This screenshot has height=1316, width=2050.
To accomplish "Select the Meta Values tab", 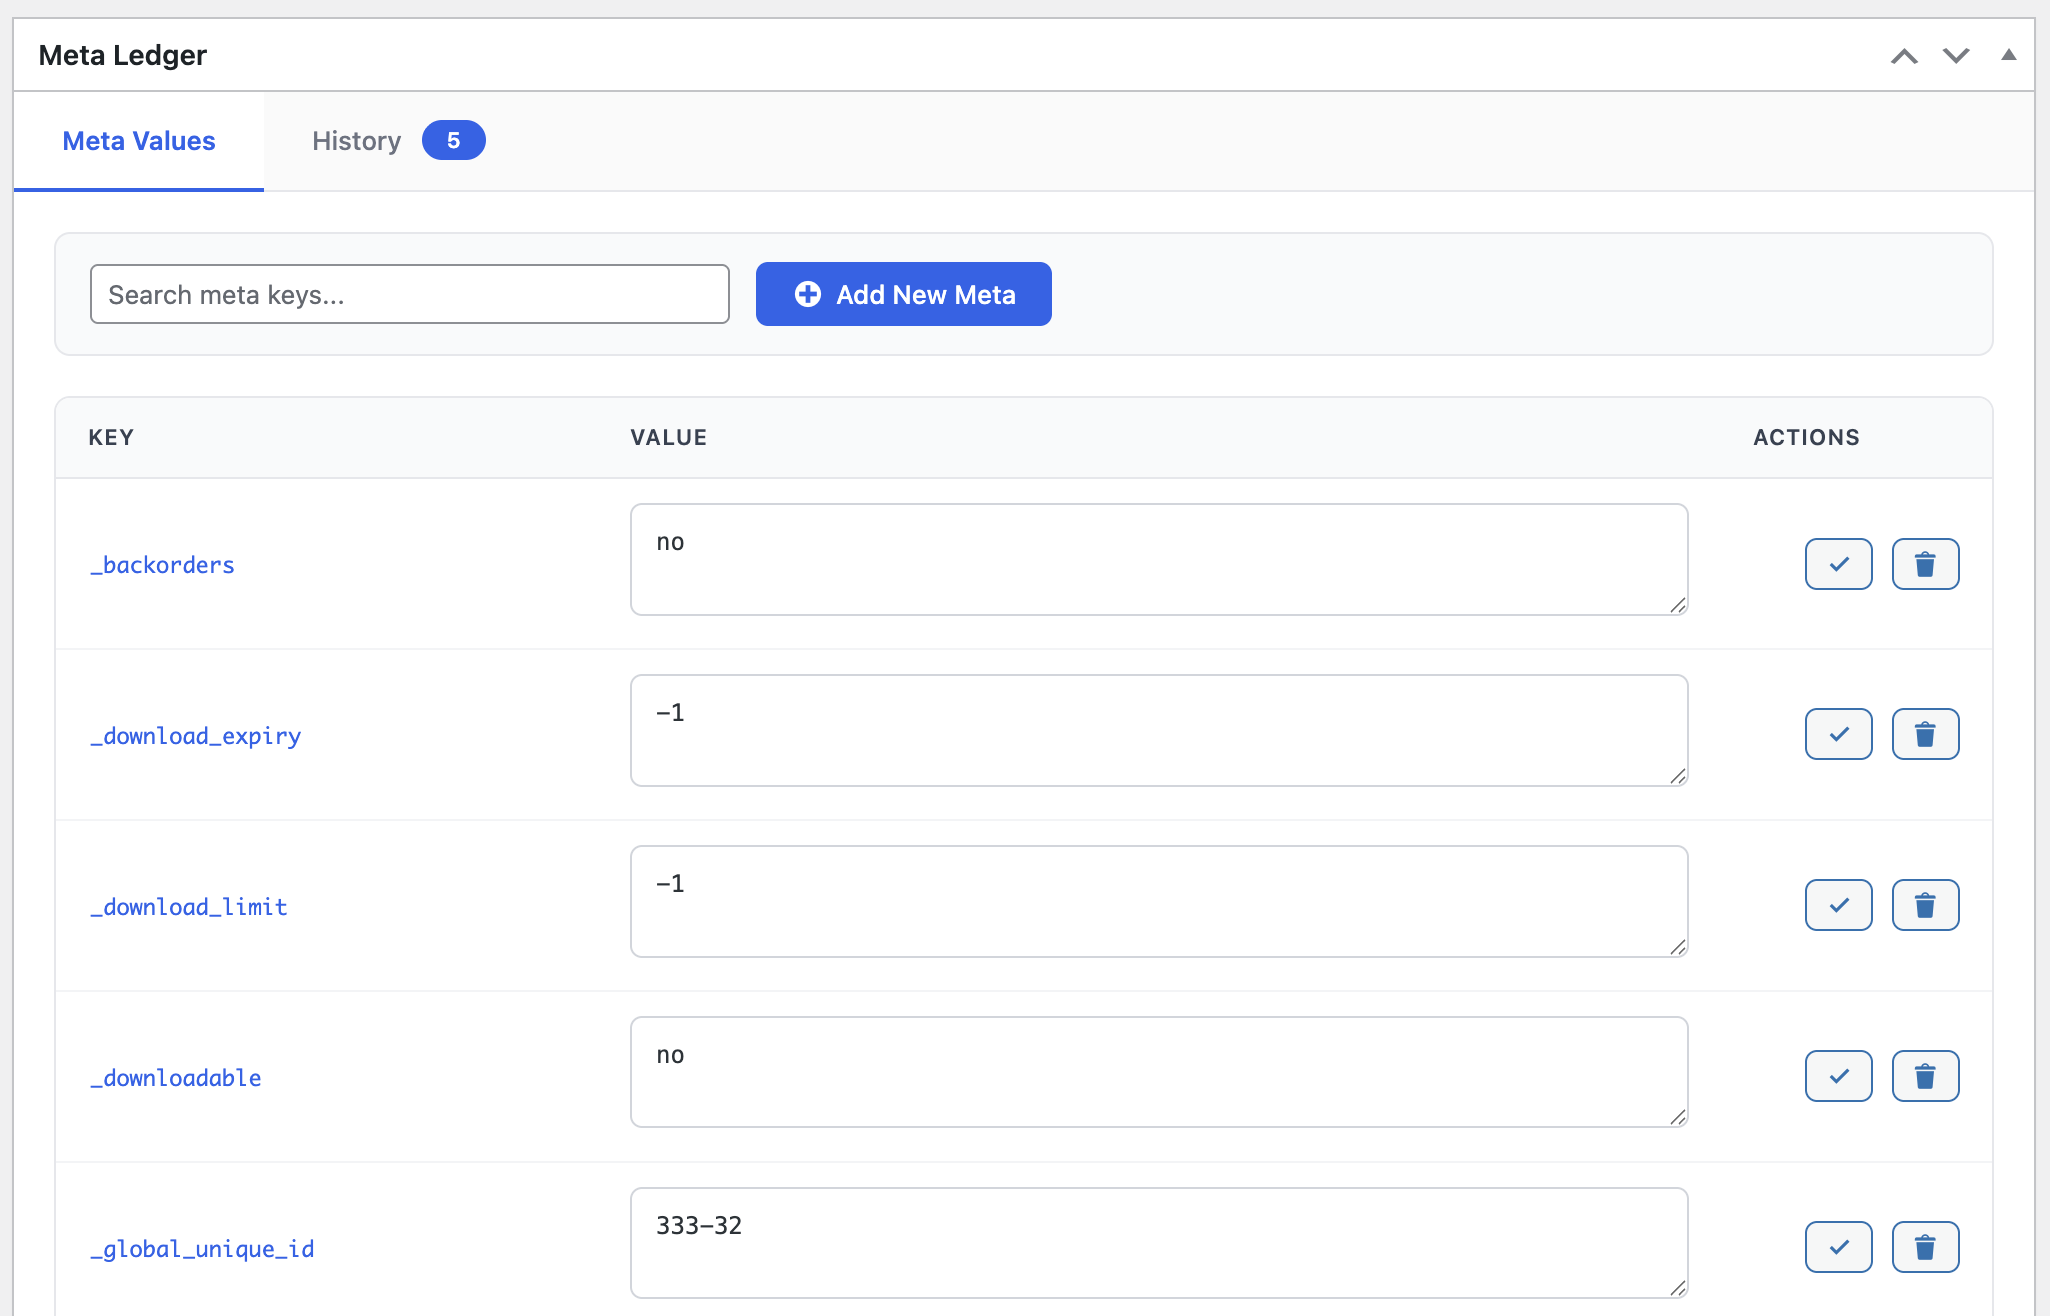I will pos(139,140).
